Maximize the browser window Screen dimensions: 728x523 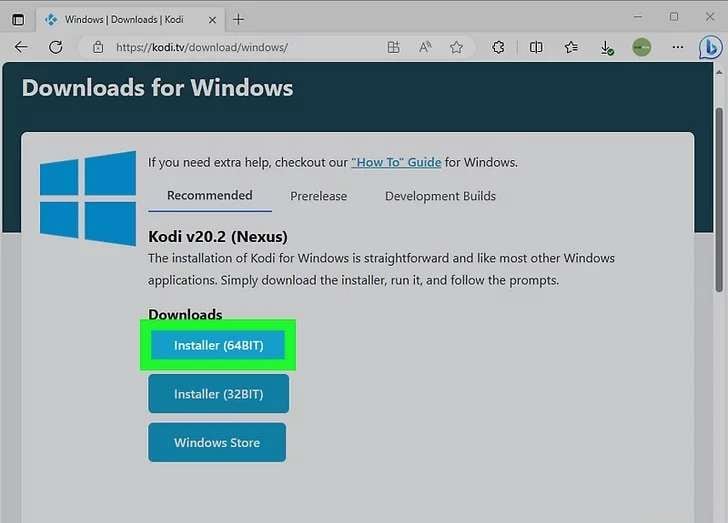click(674, 17)
